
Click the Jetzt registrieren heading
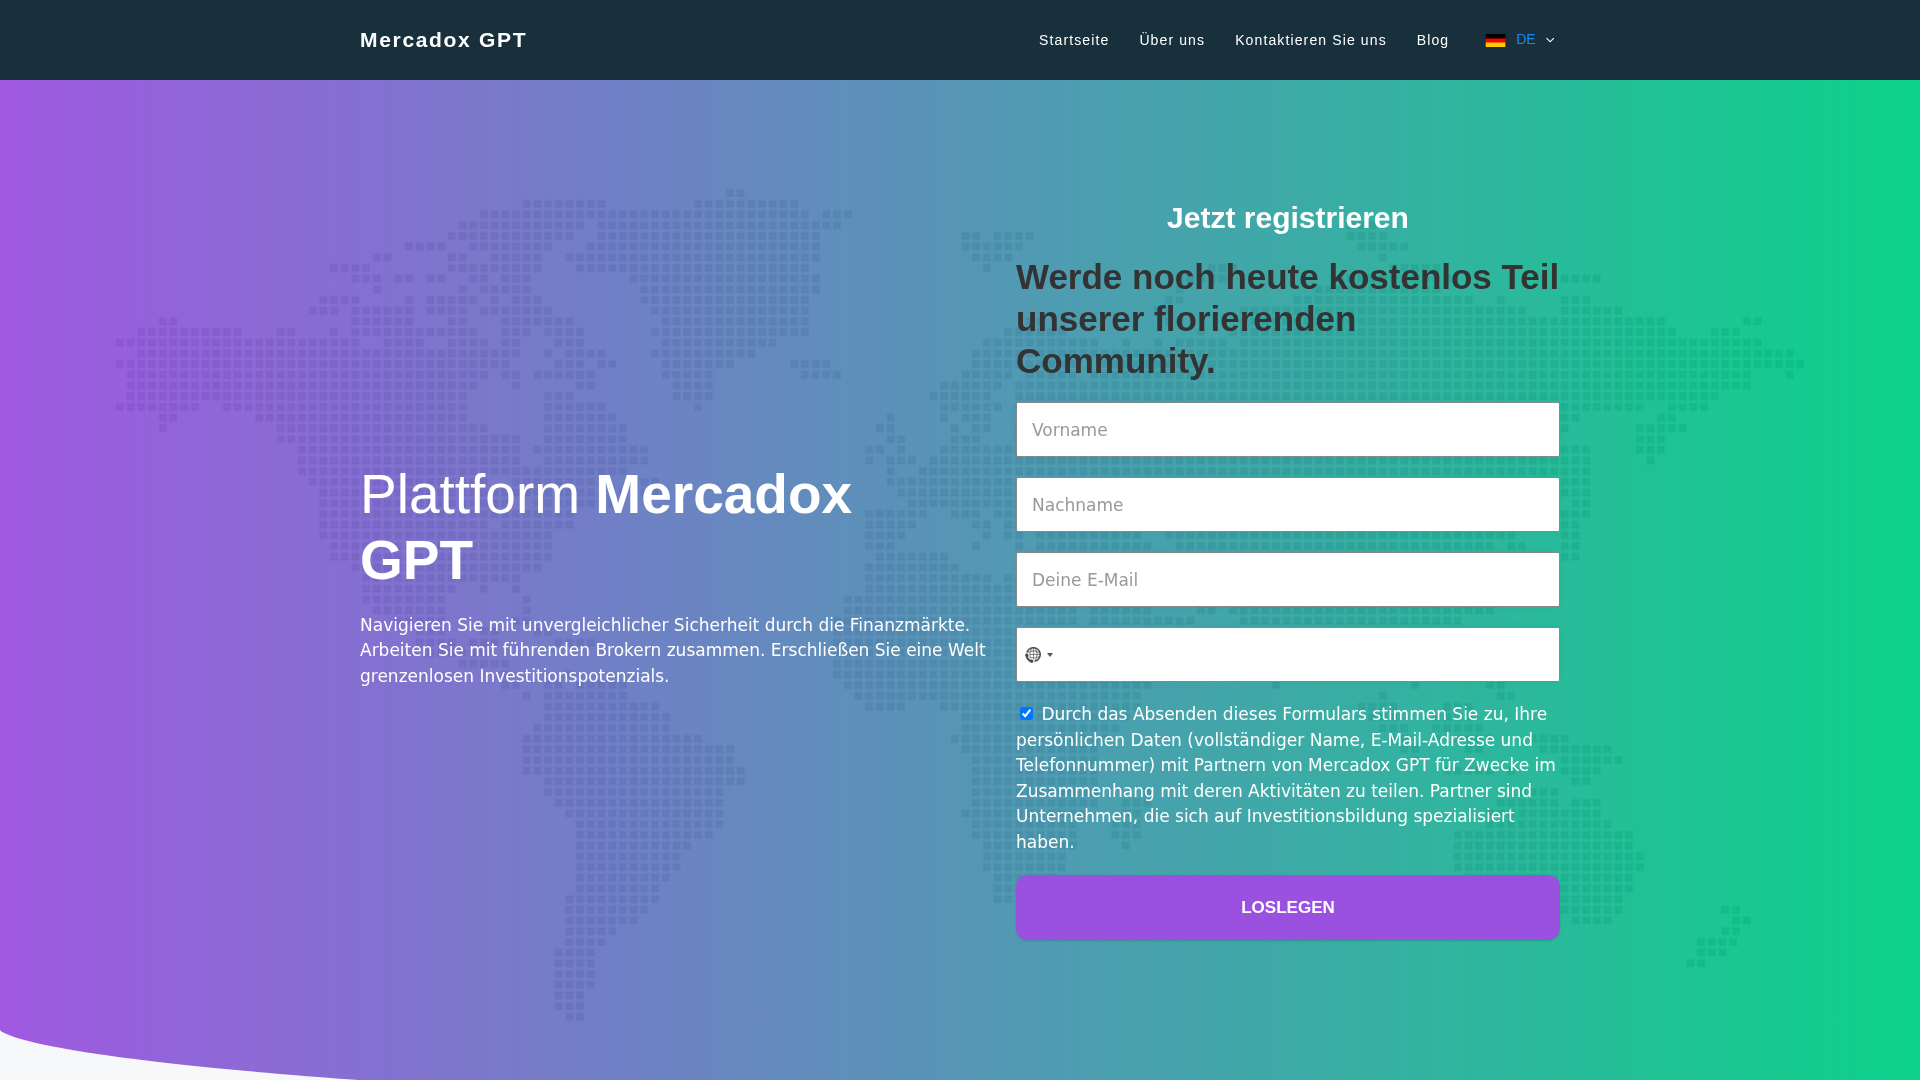tap(1288, 218)
